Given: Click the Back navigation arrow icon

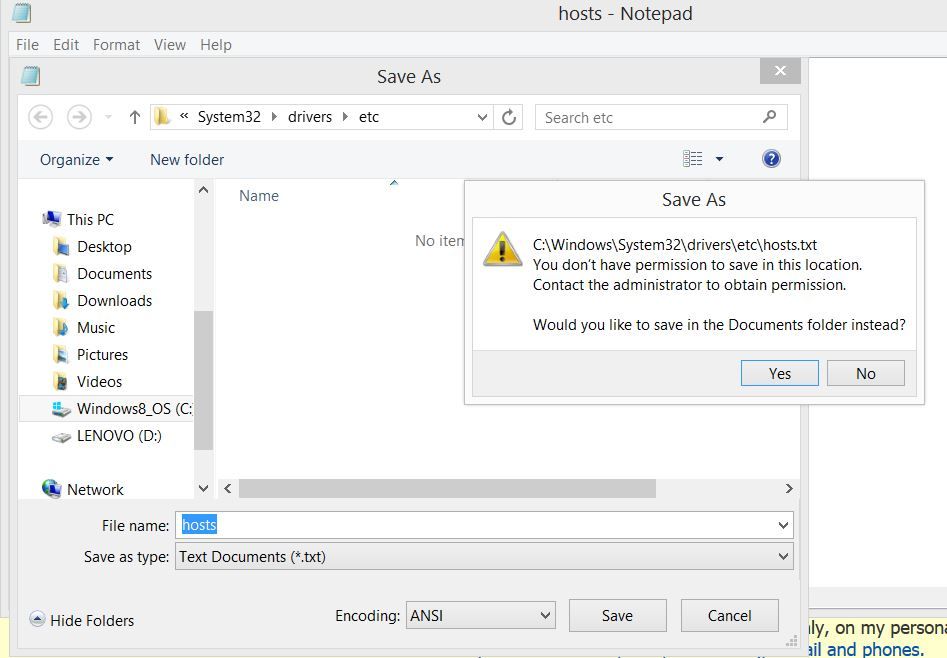Looking at the screenshot, I should click(40, 117).
